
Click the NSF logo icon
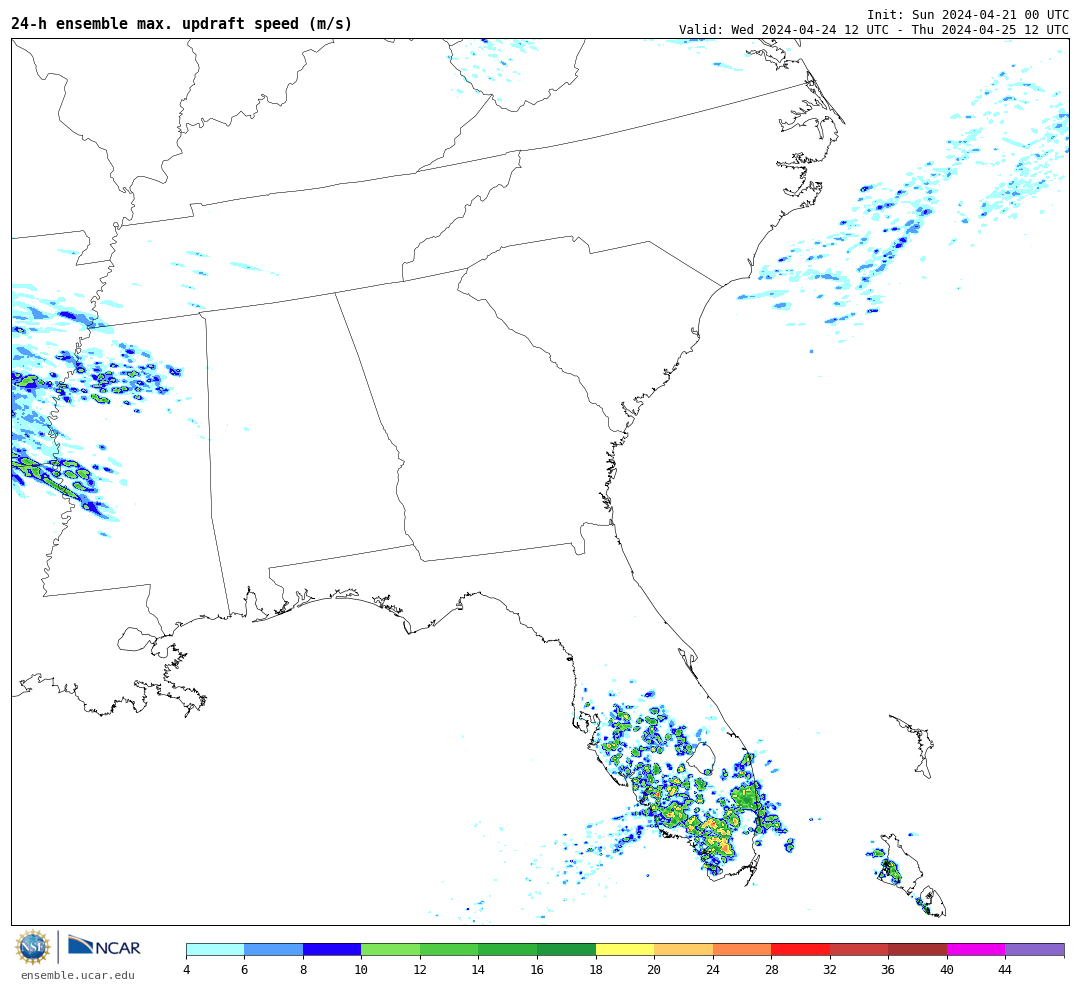point(32,947)
